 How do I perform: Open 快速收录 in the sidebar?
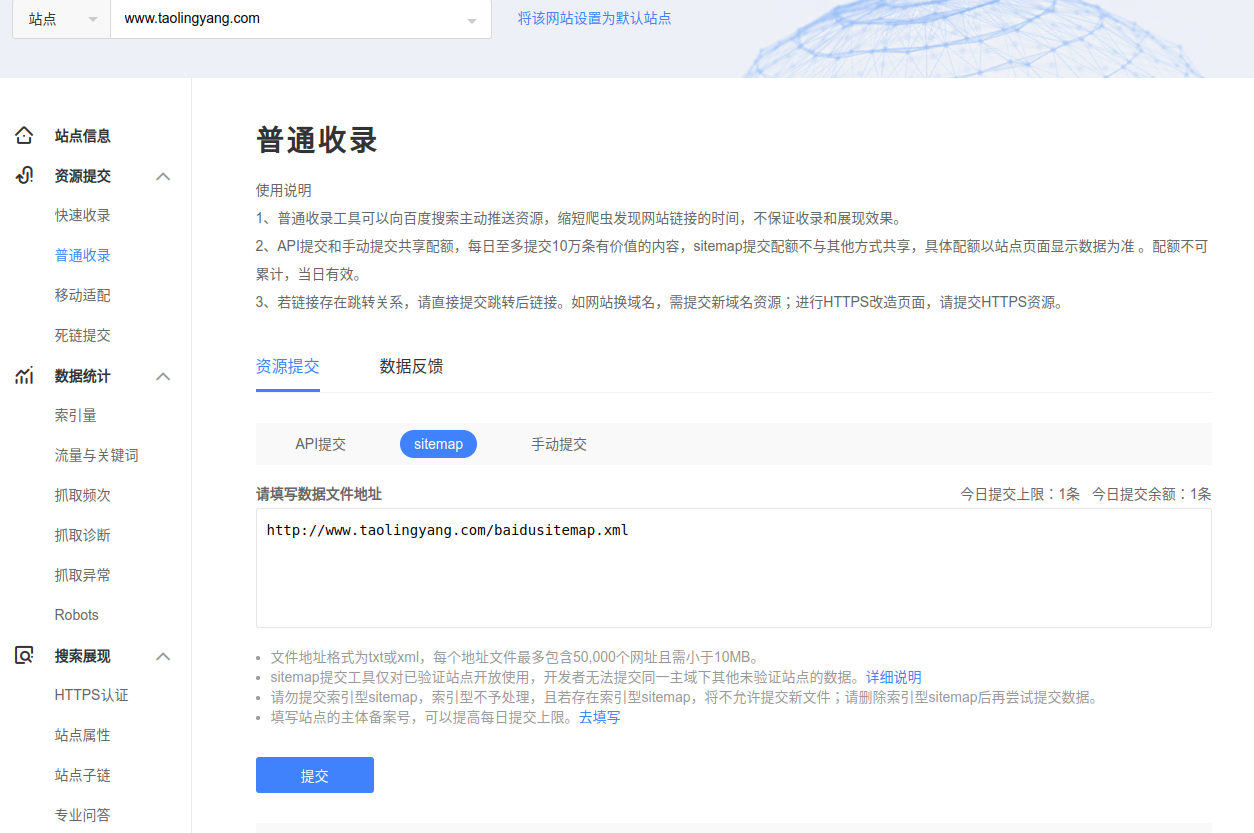pyautogui.click(x=83, y=216)
